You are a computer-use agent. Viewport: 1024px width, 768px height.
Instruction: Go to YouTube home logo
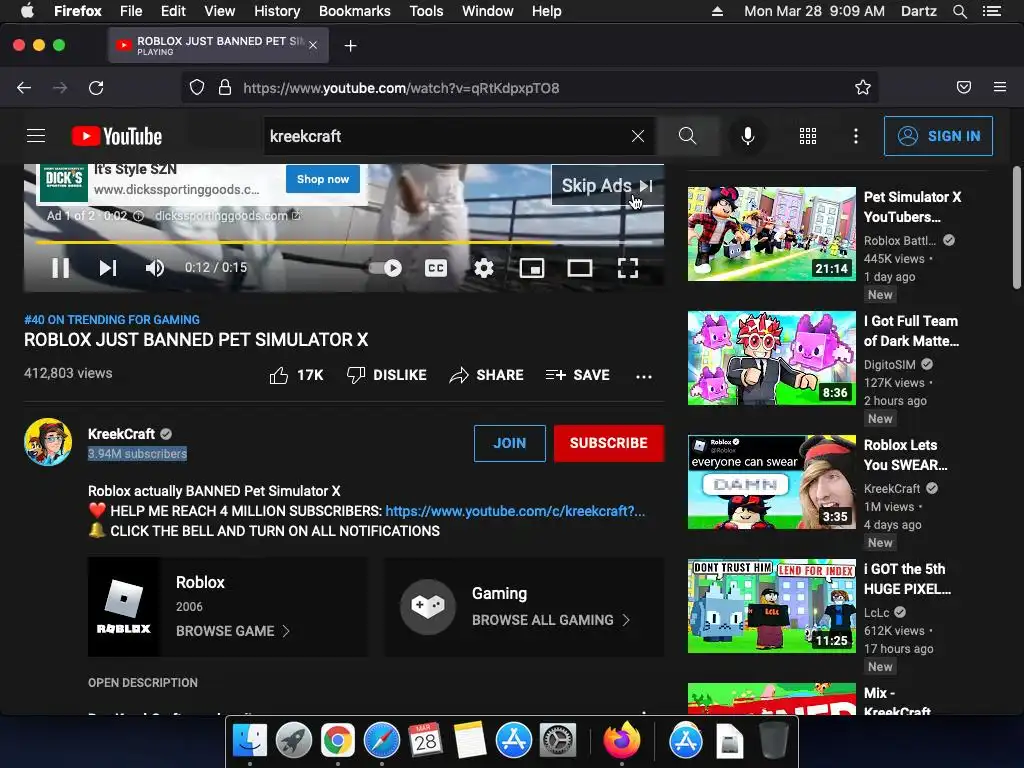[116, 136]
